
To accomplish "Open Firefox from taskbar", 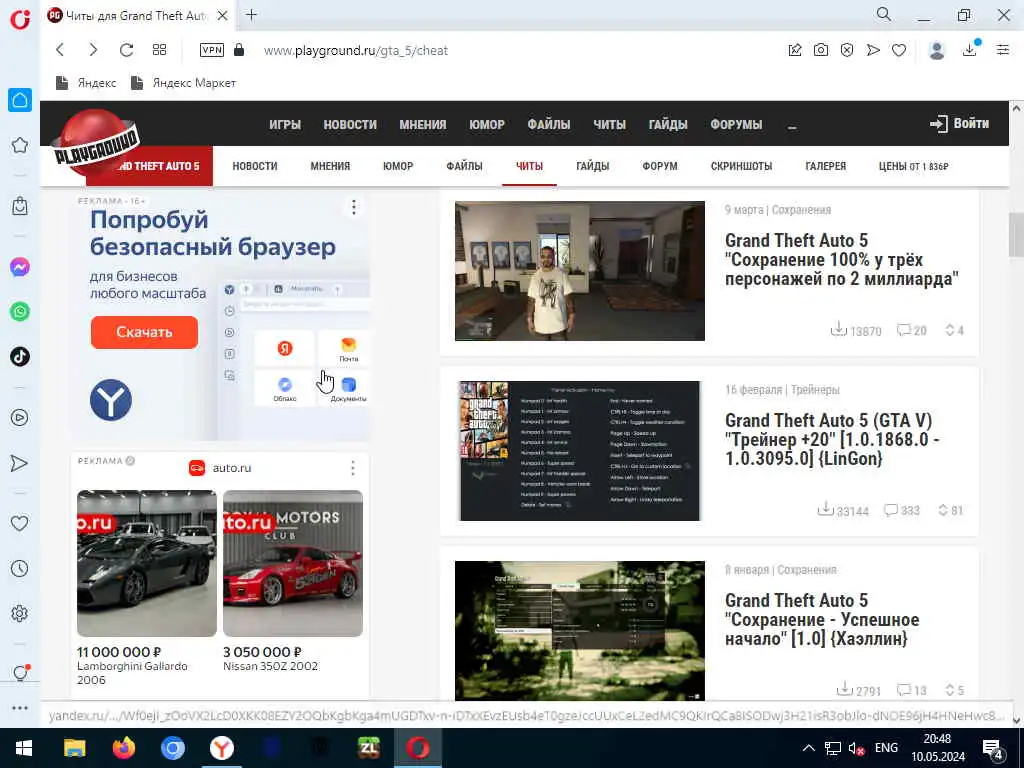I will 123,748.
